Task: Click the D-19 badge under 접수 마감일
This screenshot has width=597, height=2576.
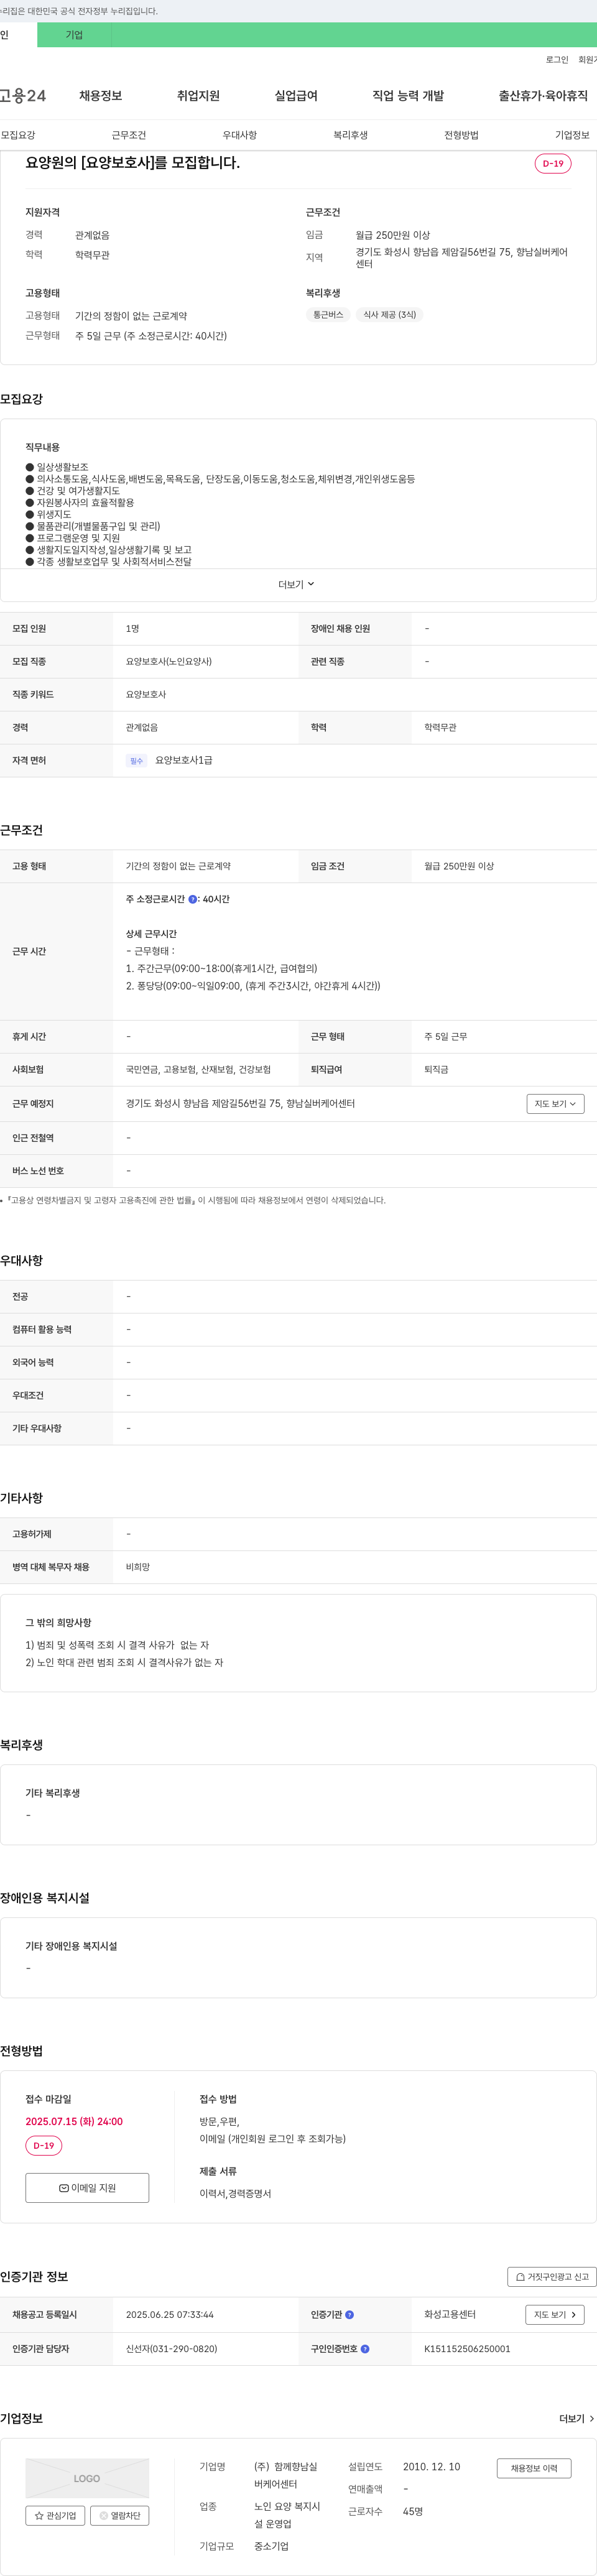Action: (x=44, y=2145)
